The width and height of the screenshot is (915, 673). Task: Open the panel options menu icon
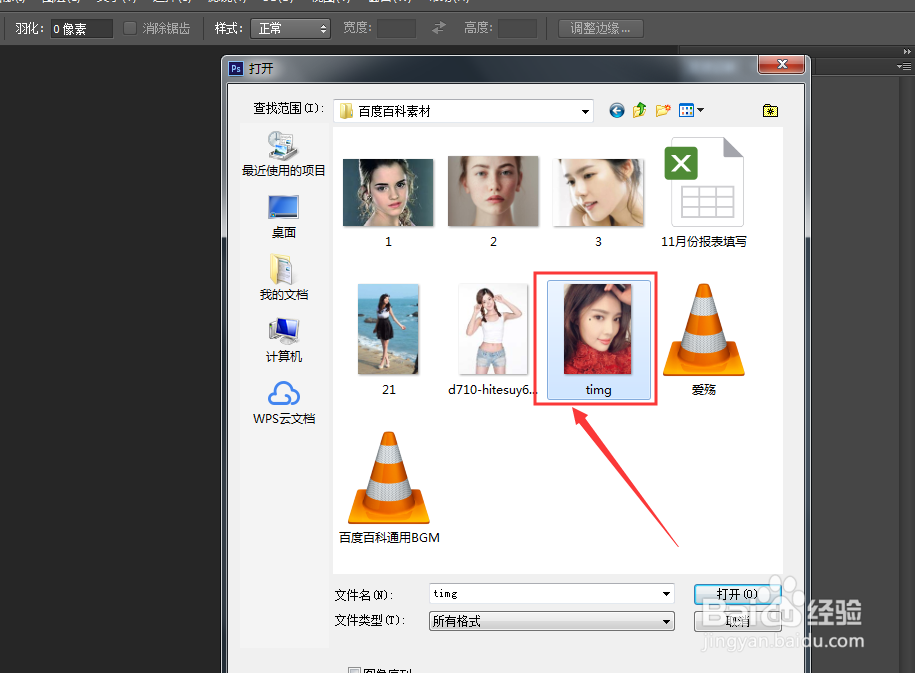tap(903, 67)
